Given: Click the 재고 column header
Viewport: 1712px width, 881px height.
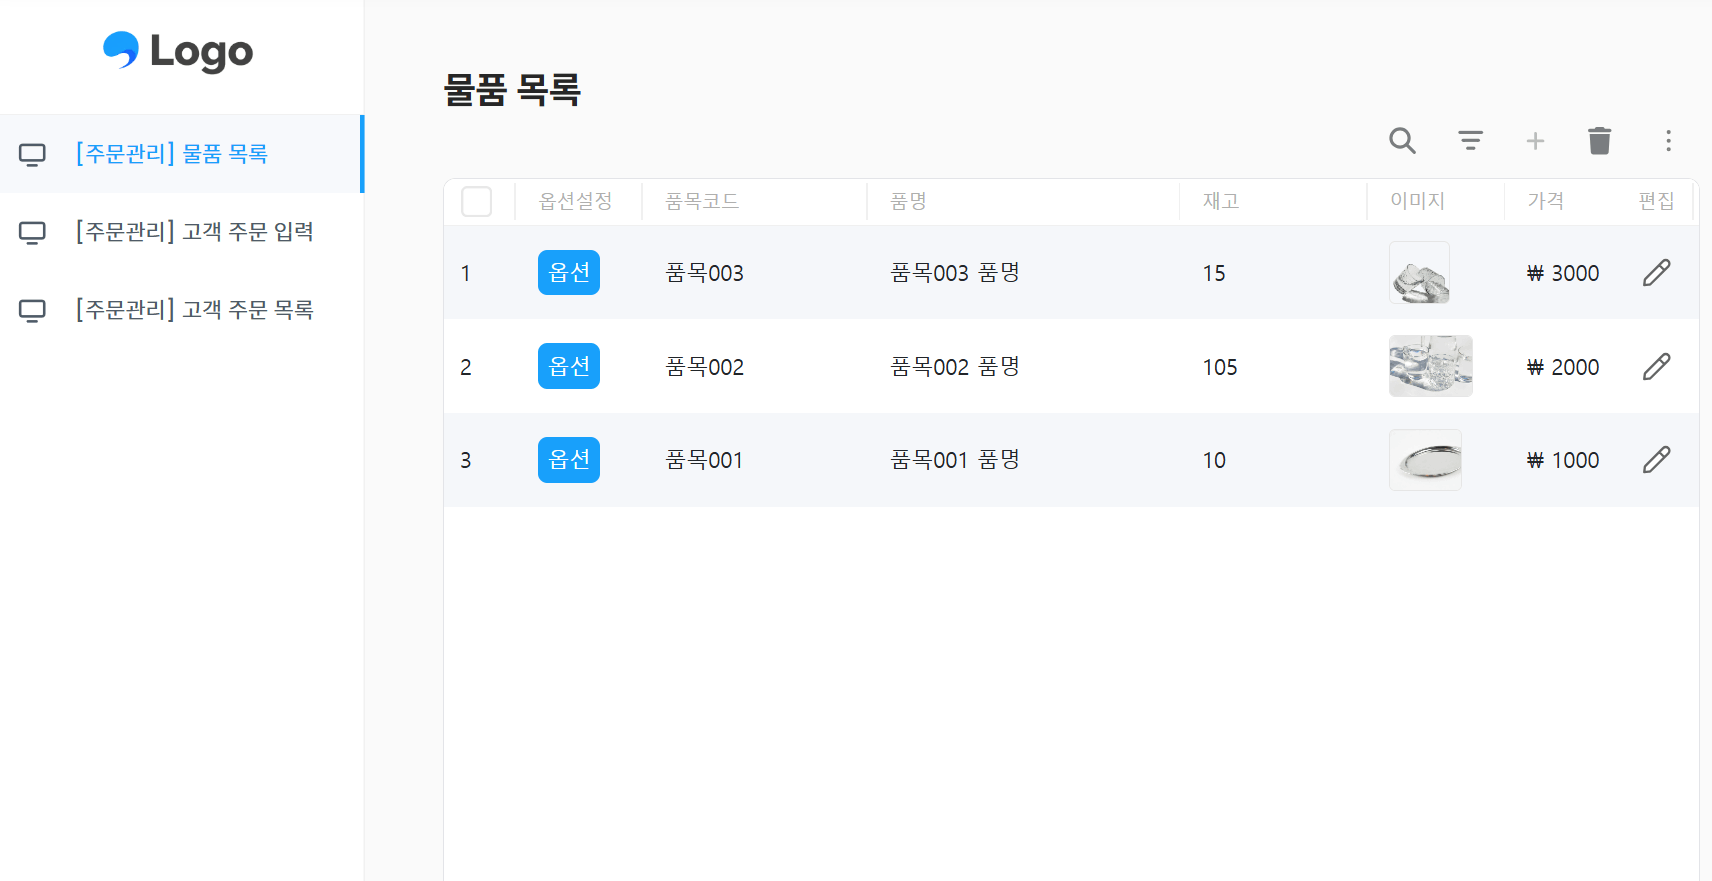Looking at the screenshot, I should (x=1221, y=202).
